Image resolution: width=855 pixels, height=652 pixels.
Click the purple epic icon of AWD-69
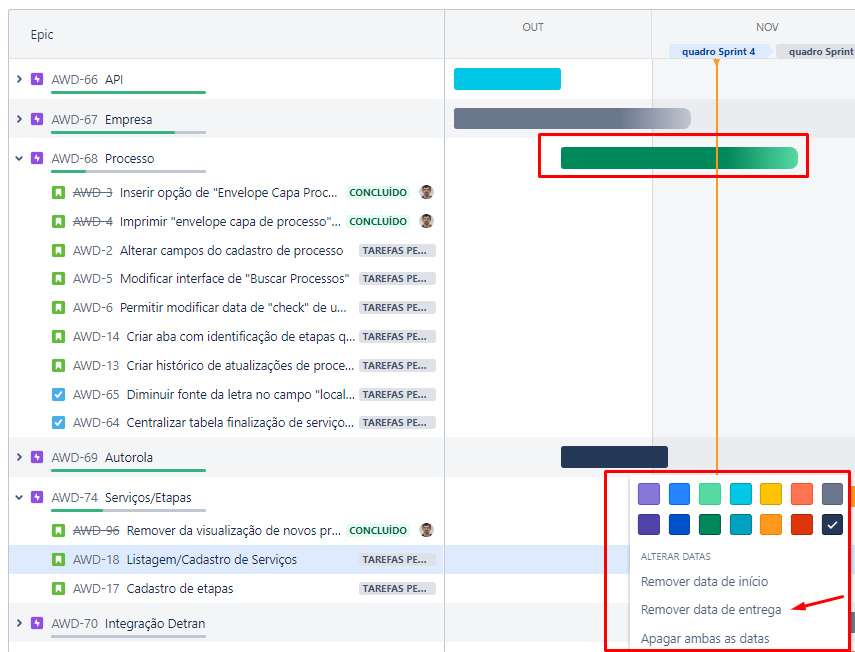(37, 457)
